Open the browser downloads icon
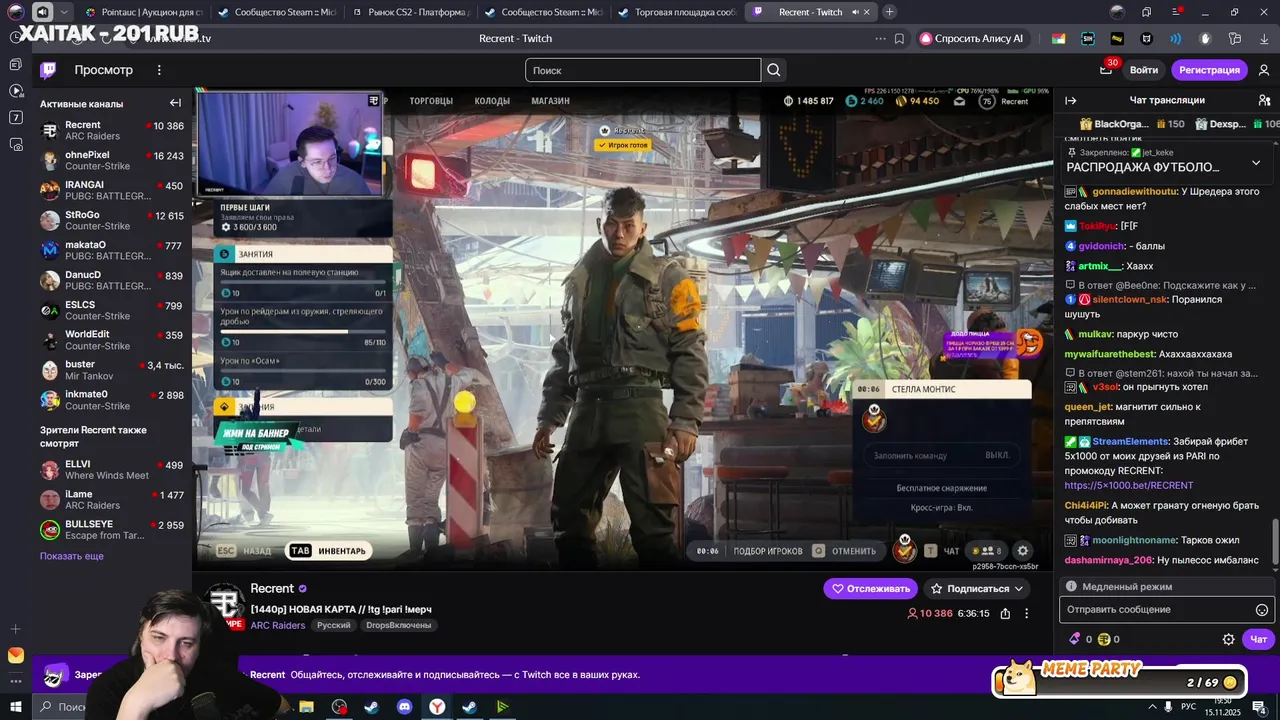 tap(1263, 39)
